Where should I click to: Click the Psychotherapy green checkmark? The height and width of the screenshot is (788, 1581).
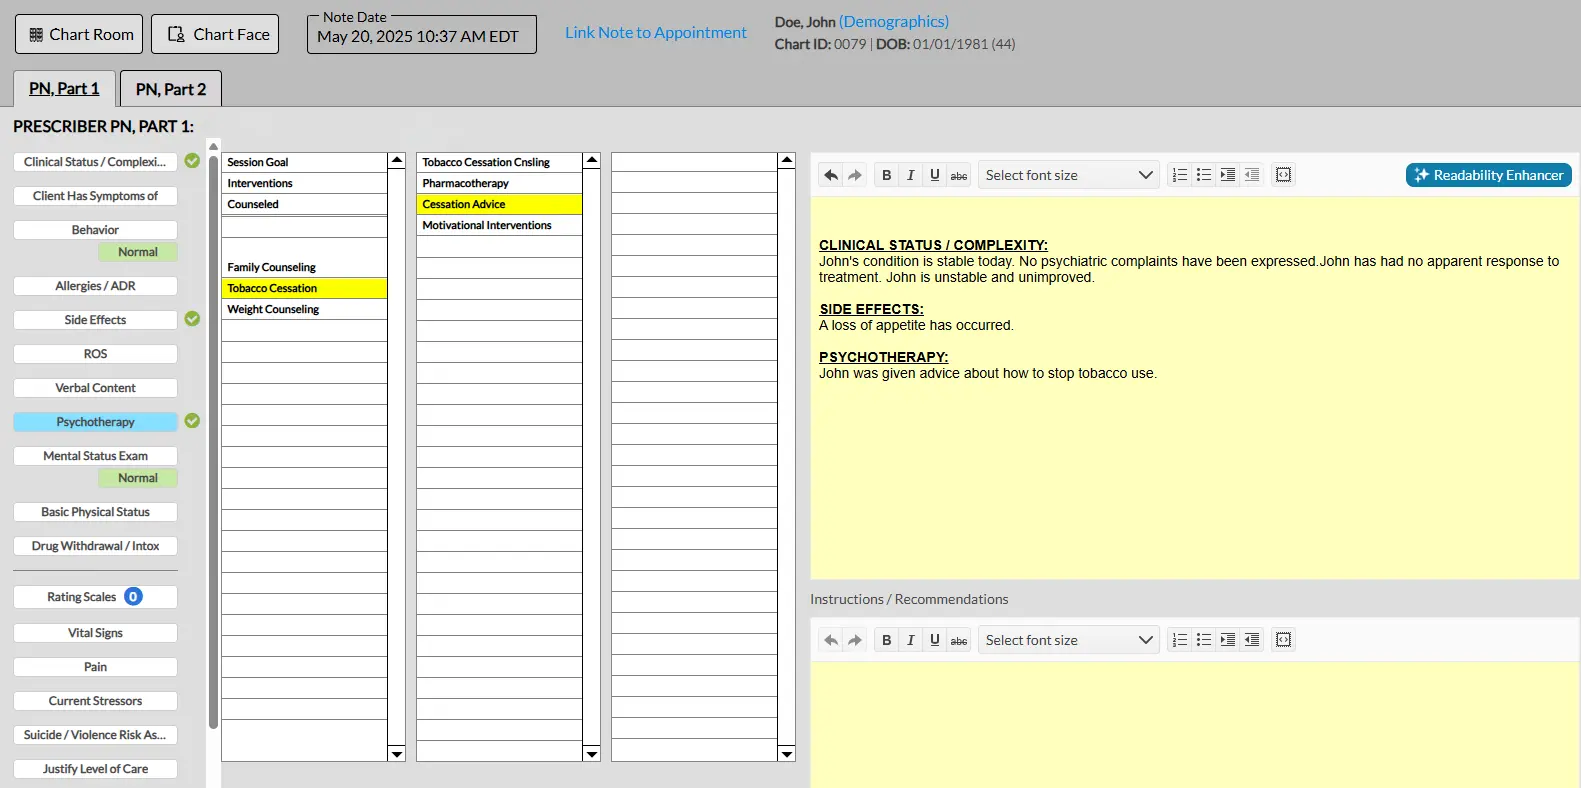tap(192, 421)
